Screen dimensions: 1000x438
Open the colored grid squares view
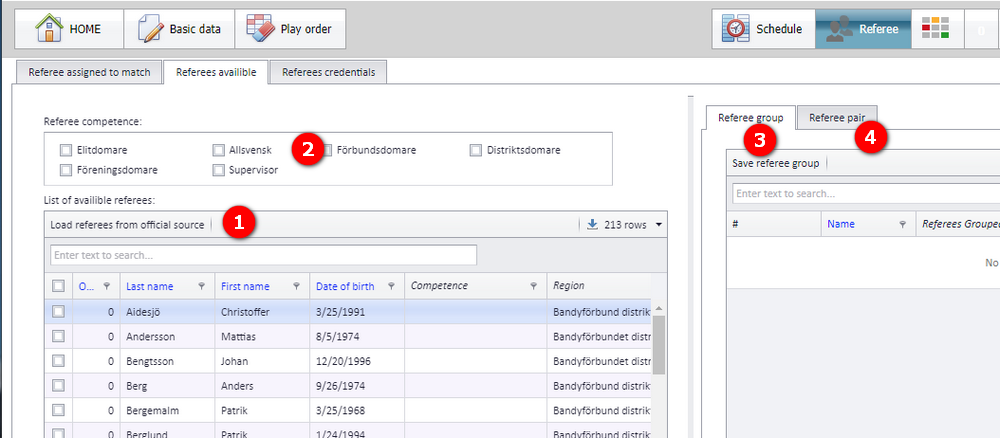935,27
